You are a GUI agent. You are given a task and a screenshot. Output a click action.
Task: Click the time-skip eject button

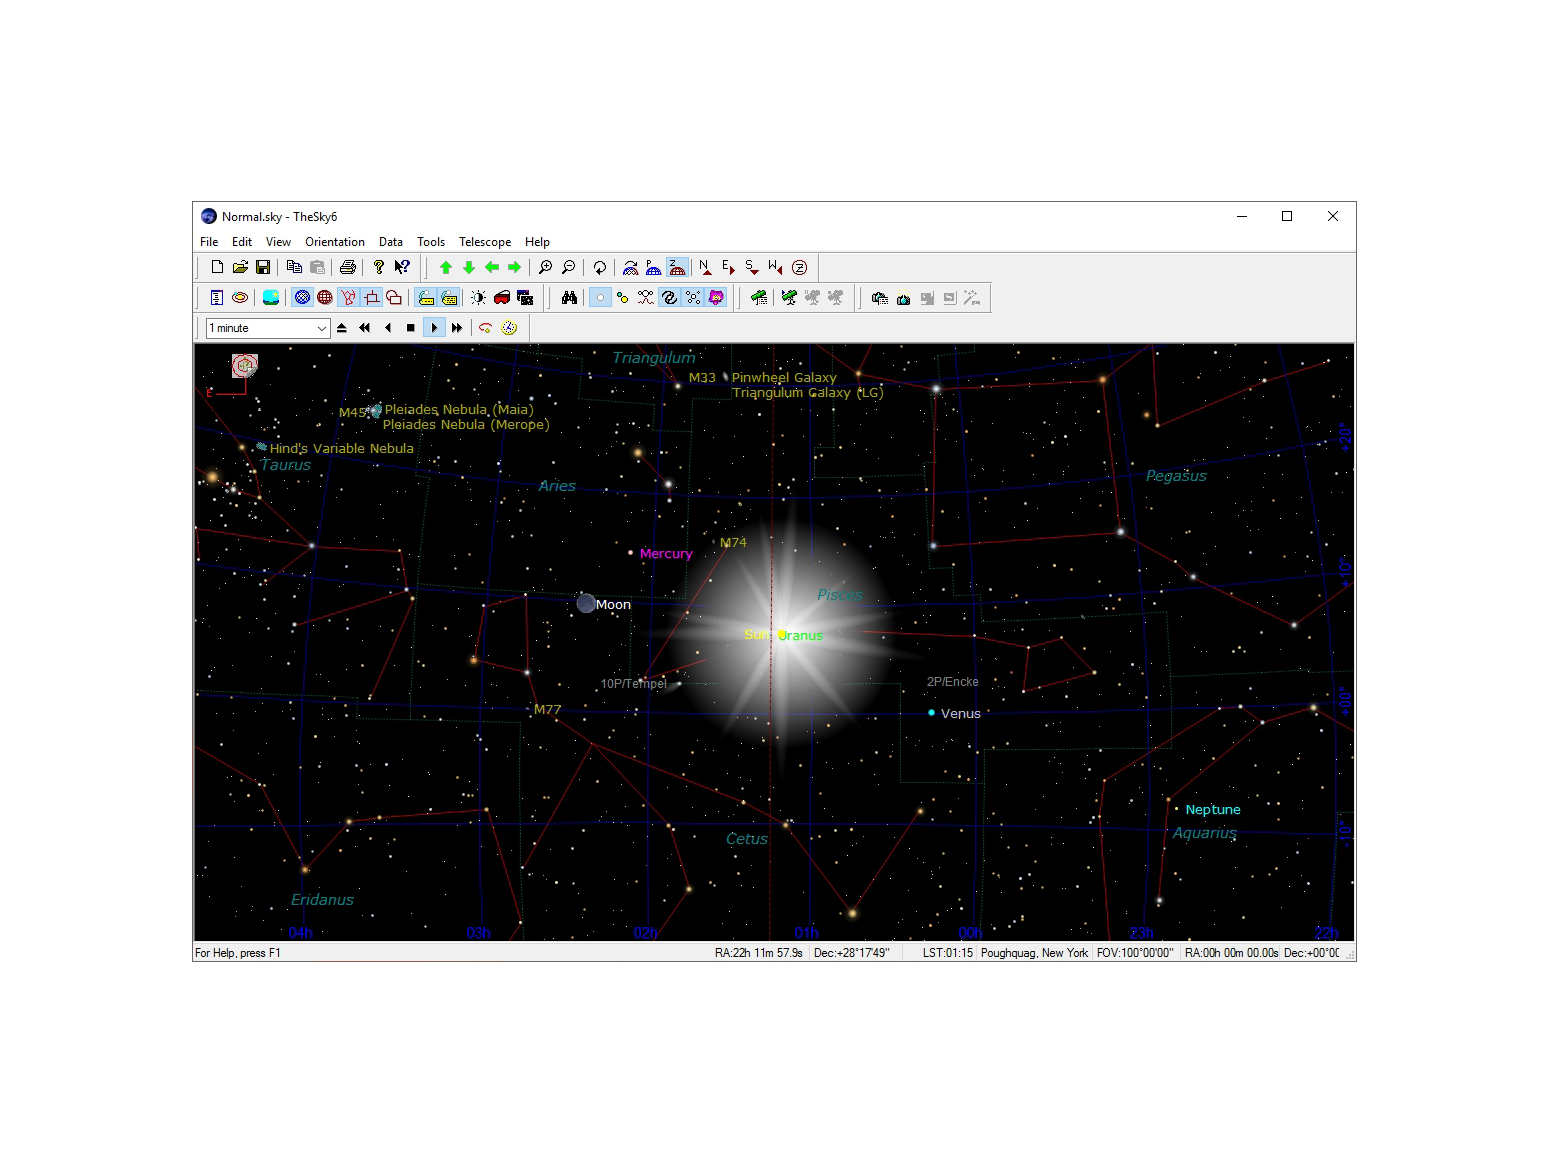click(x=342, y=328)
